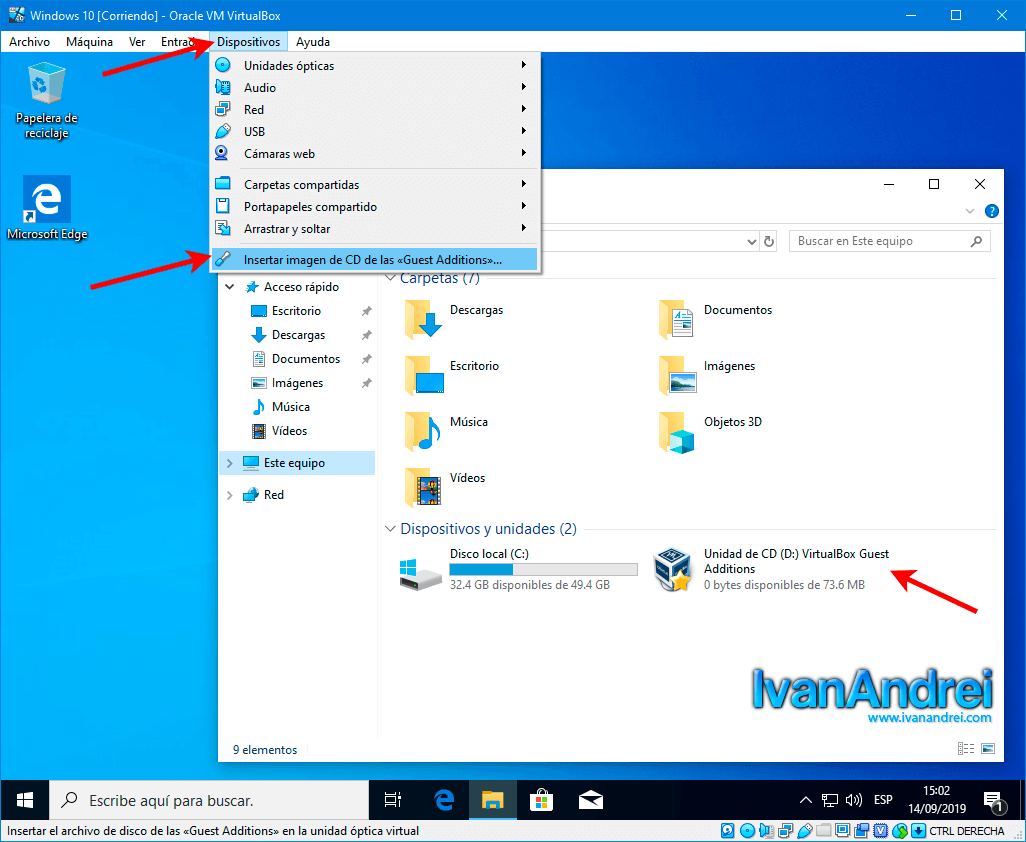This screenshot has width=1026, height=842.
Task: Click network status icon in tray
Action: pos(830,799)
